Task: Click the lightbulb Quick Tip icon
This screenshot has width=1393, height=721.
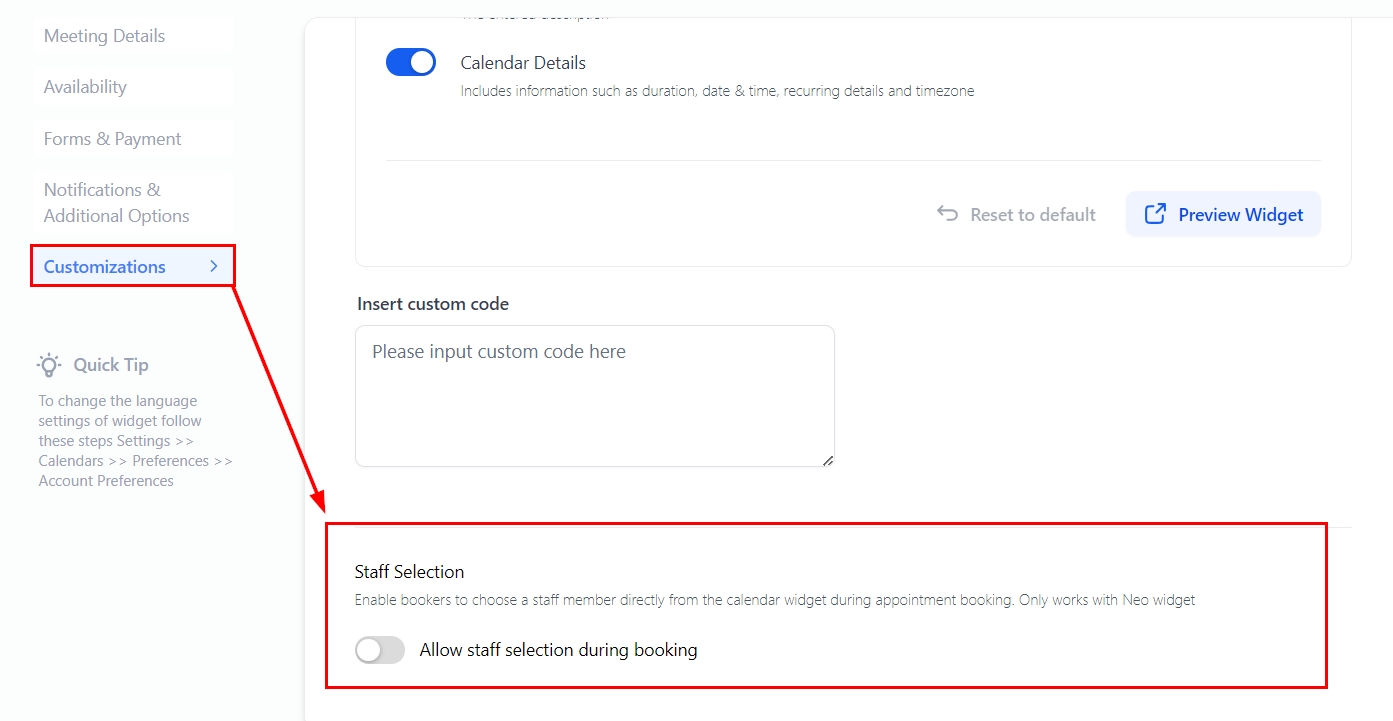Action: pyautogui.click(x=49, y=365)
